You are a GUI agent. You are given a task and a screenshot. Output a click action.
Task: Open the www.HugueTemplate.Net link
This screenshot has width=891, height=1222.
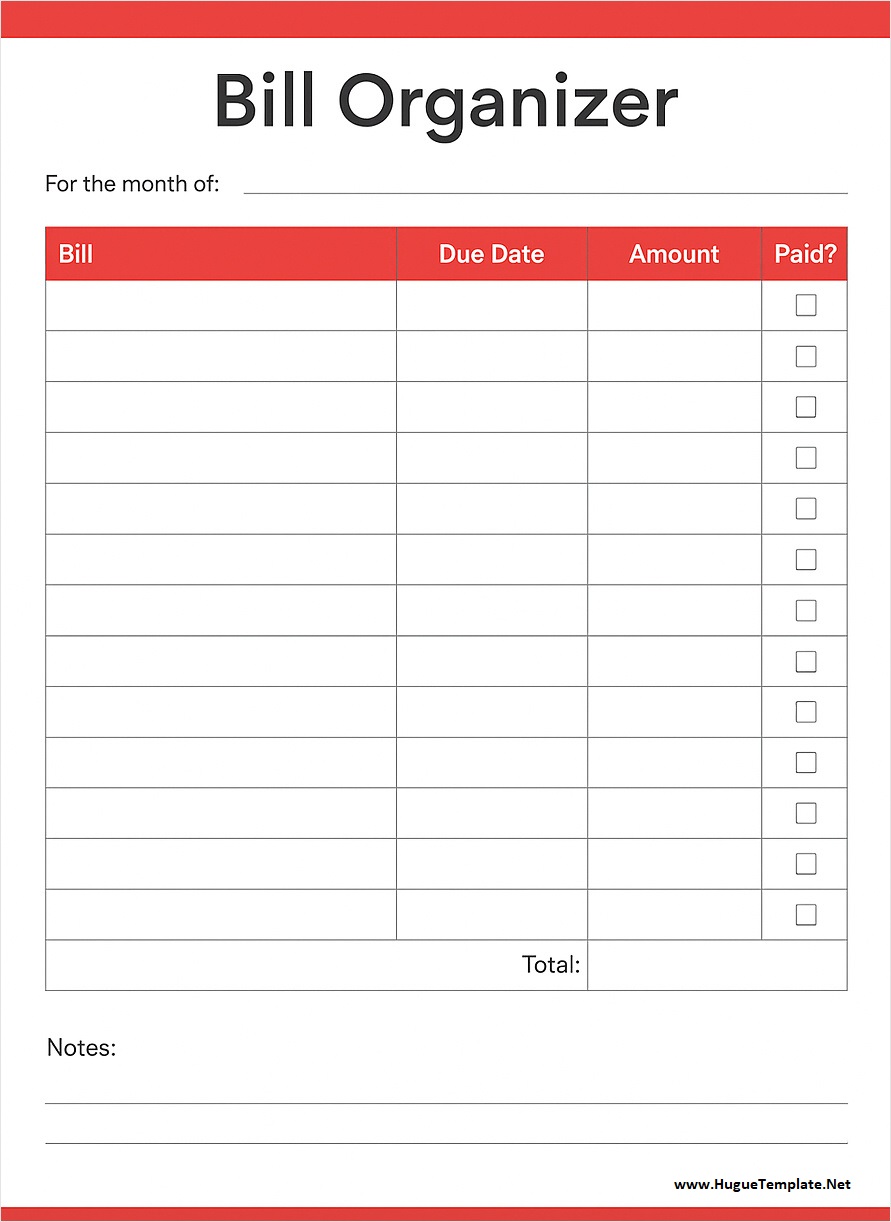[762, 1184]
